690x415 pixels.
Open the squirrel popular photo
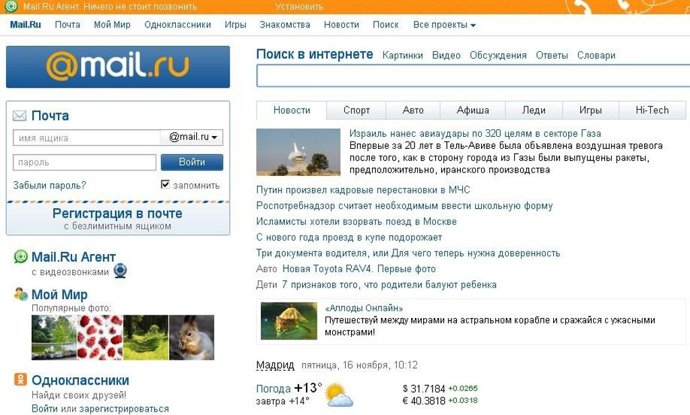(191, 338)
